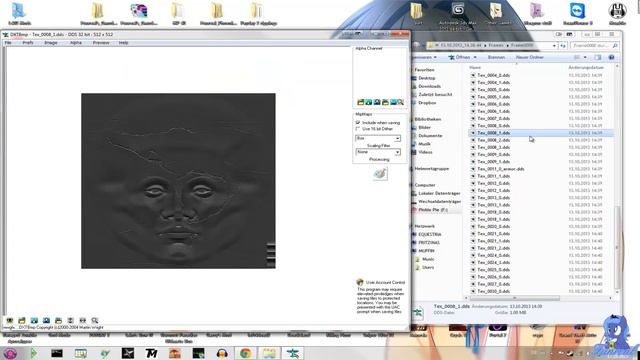The image size is (640, 360).
Task: Open the Preview menu in DXTBmp
Action: (x=101, y=42)
